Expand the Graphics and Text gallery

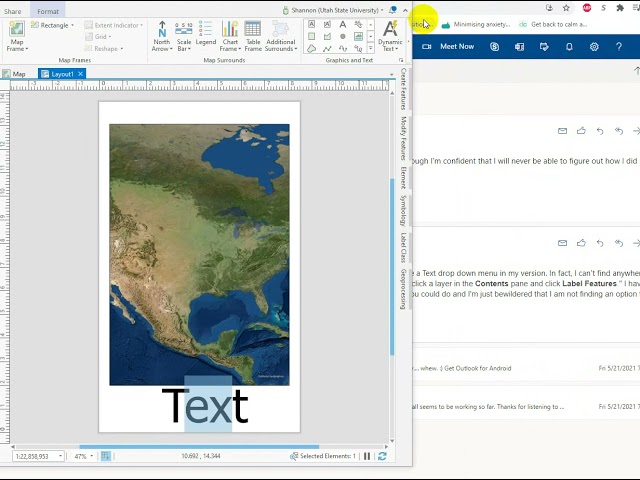[x=371, y=49]
